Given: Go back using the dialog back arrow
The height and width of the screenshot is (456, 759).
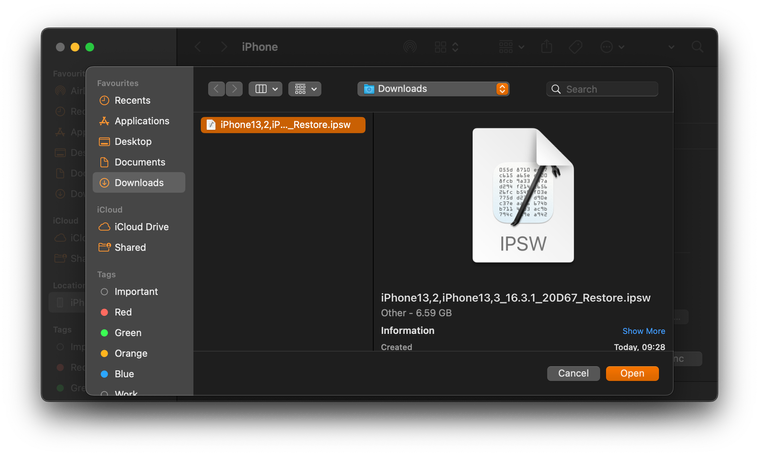Looking at the screenshot, I should click(x=216, y=89).
